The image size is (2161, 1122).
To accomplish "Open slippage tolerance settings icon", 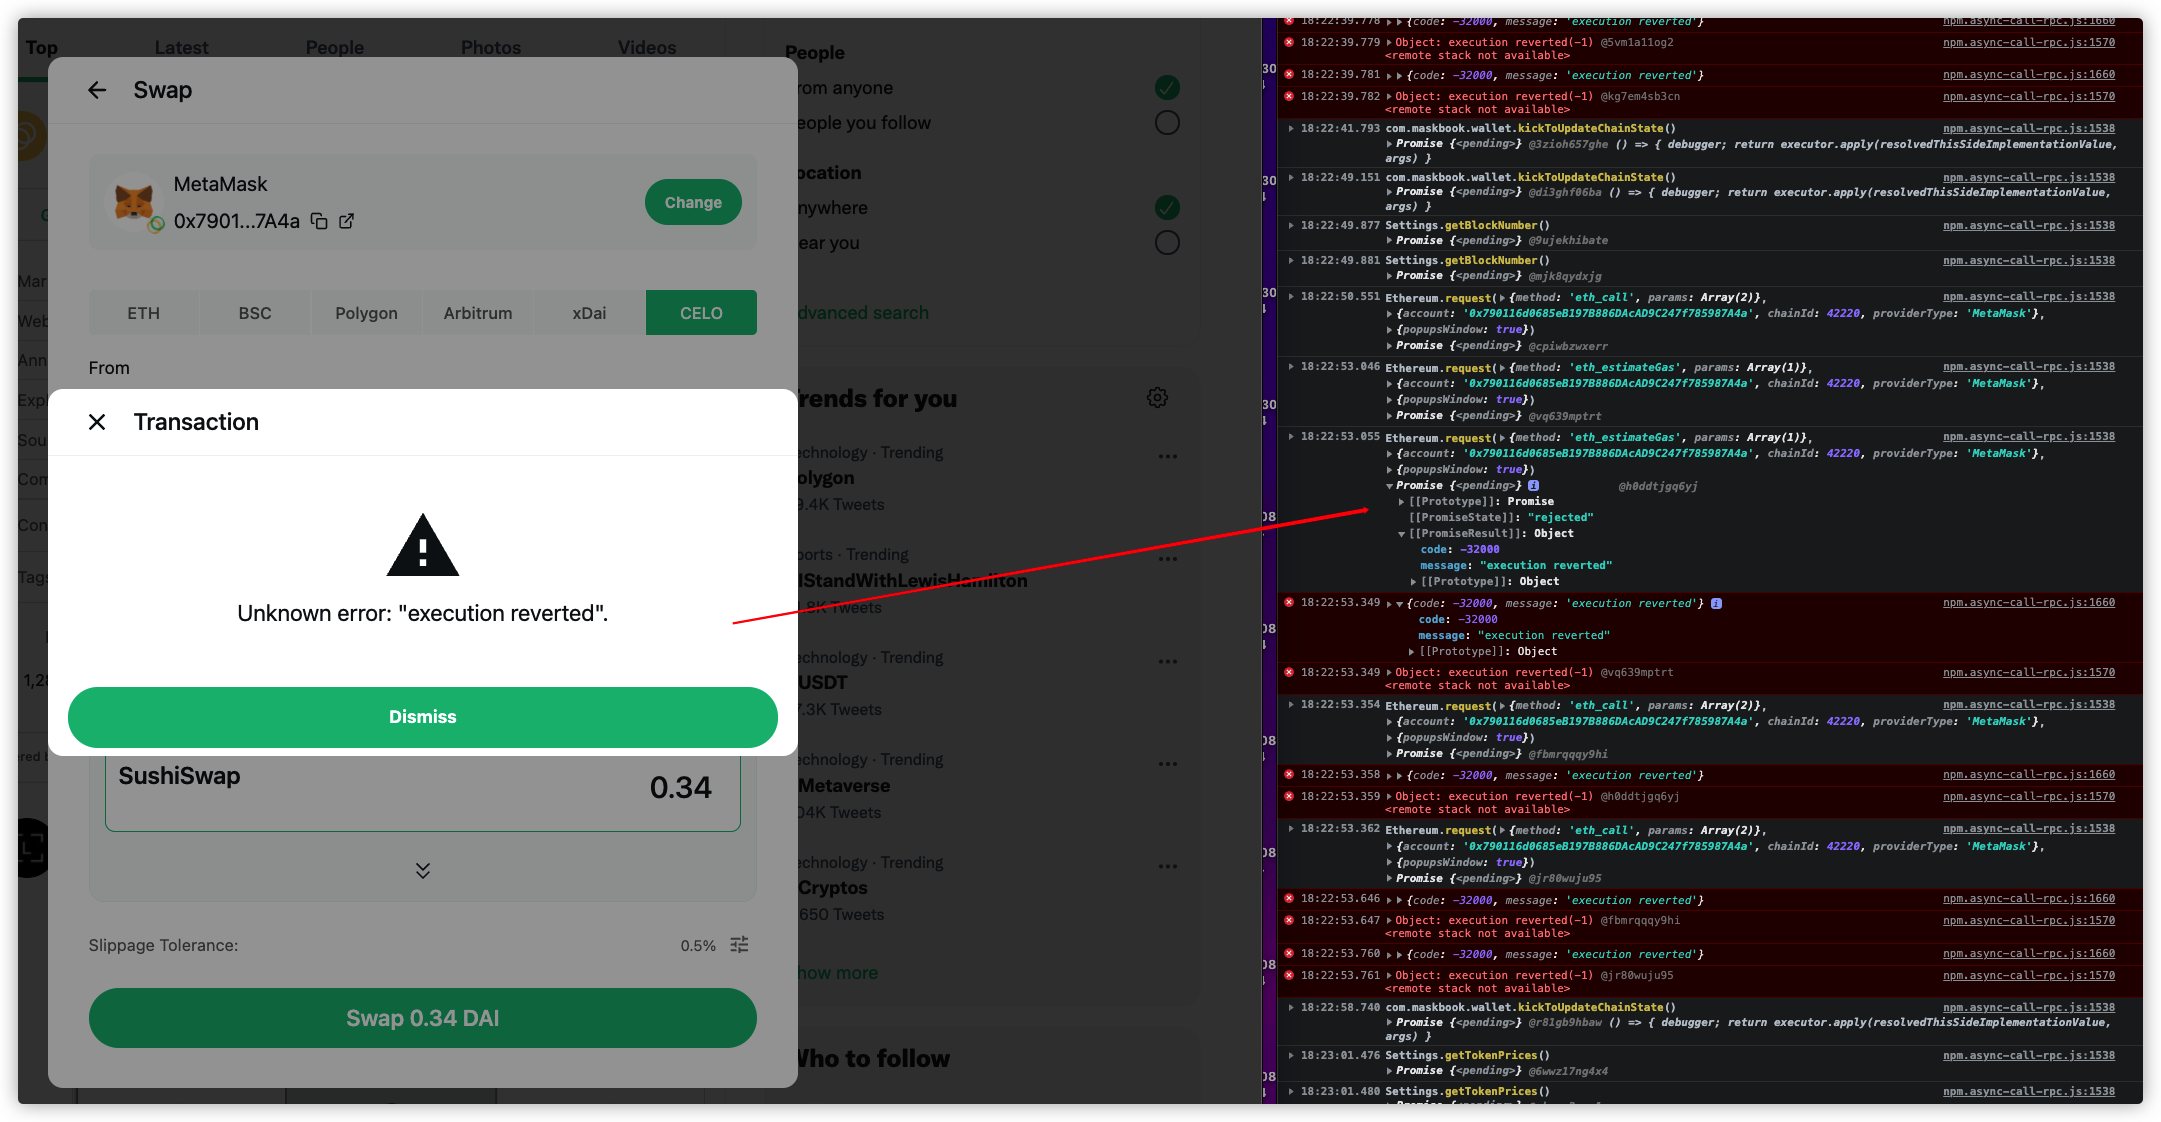I will pyautogui.click(x=739, y=945).
